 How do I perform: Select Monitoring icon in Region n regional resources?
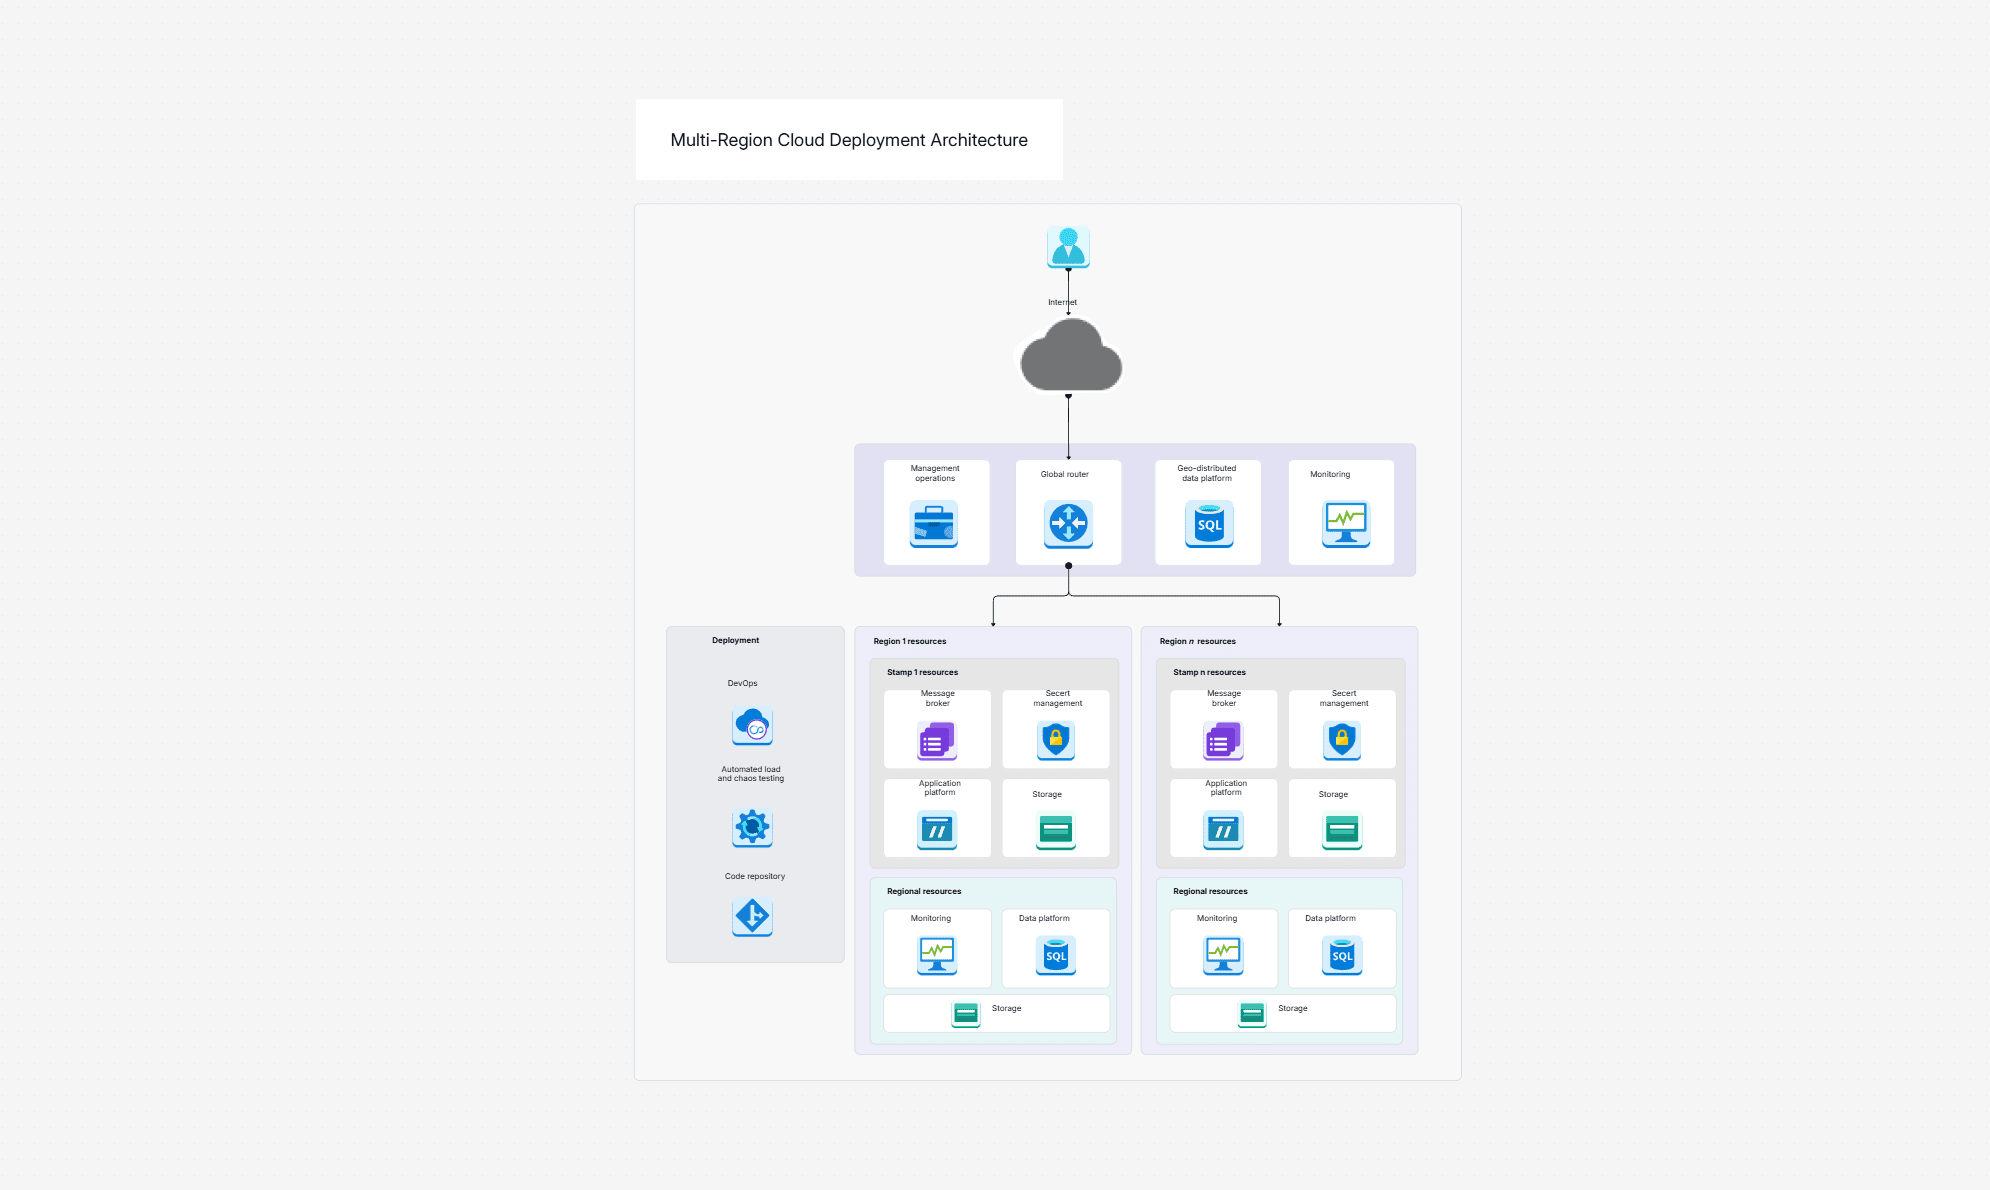[x=1223, y=955]
